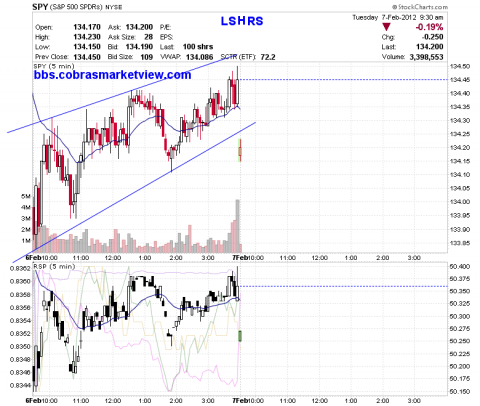Click the tallest gray volume bar at 7Feb open

[x=237, y=226]
